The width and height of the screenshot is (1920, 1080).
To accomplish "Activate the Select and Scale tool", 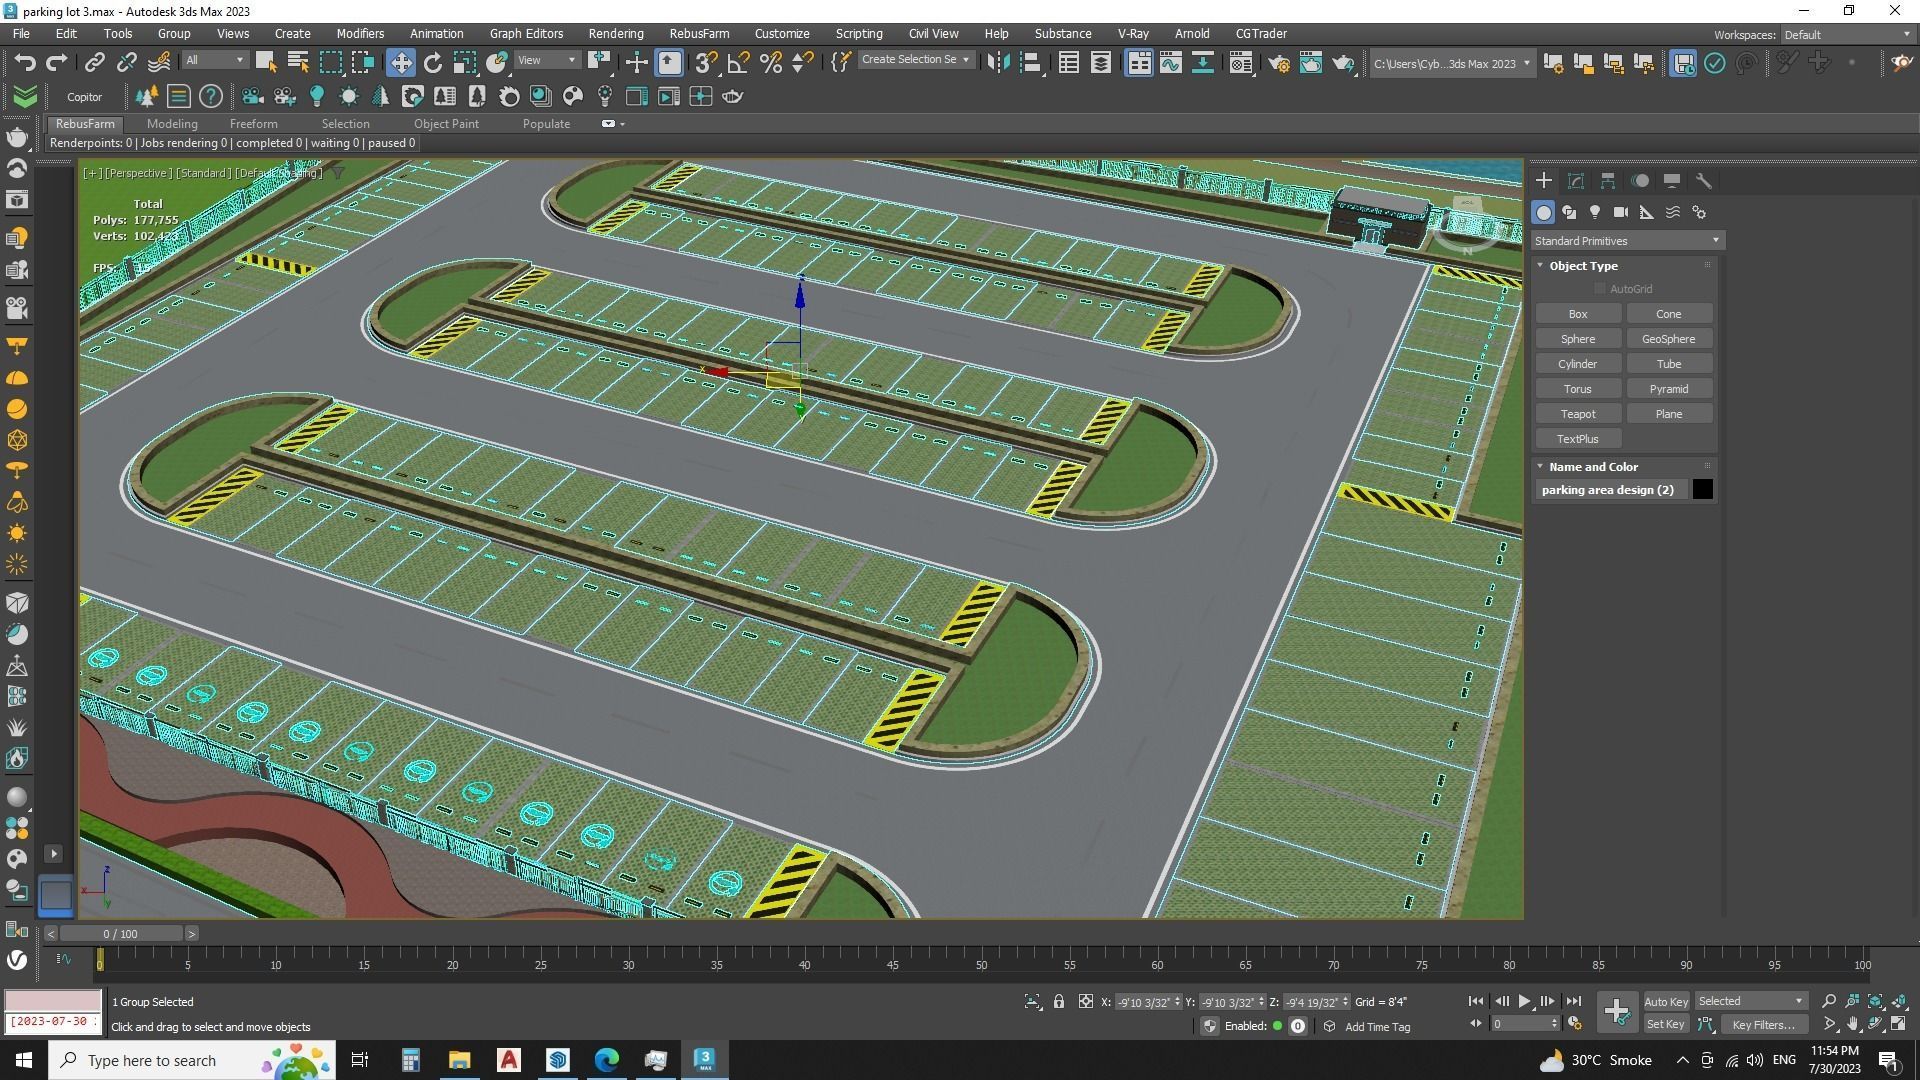I will 465,62.
